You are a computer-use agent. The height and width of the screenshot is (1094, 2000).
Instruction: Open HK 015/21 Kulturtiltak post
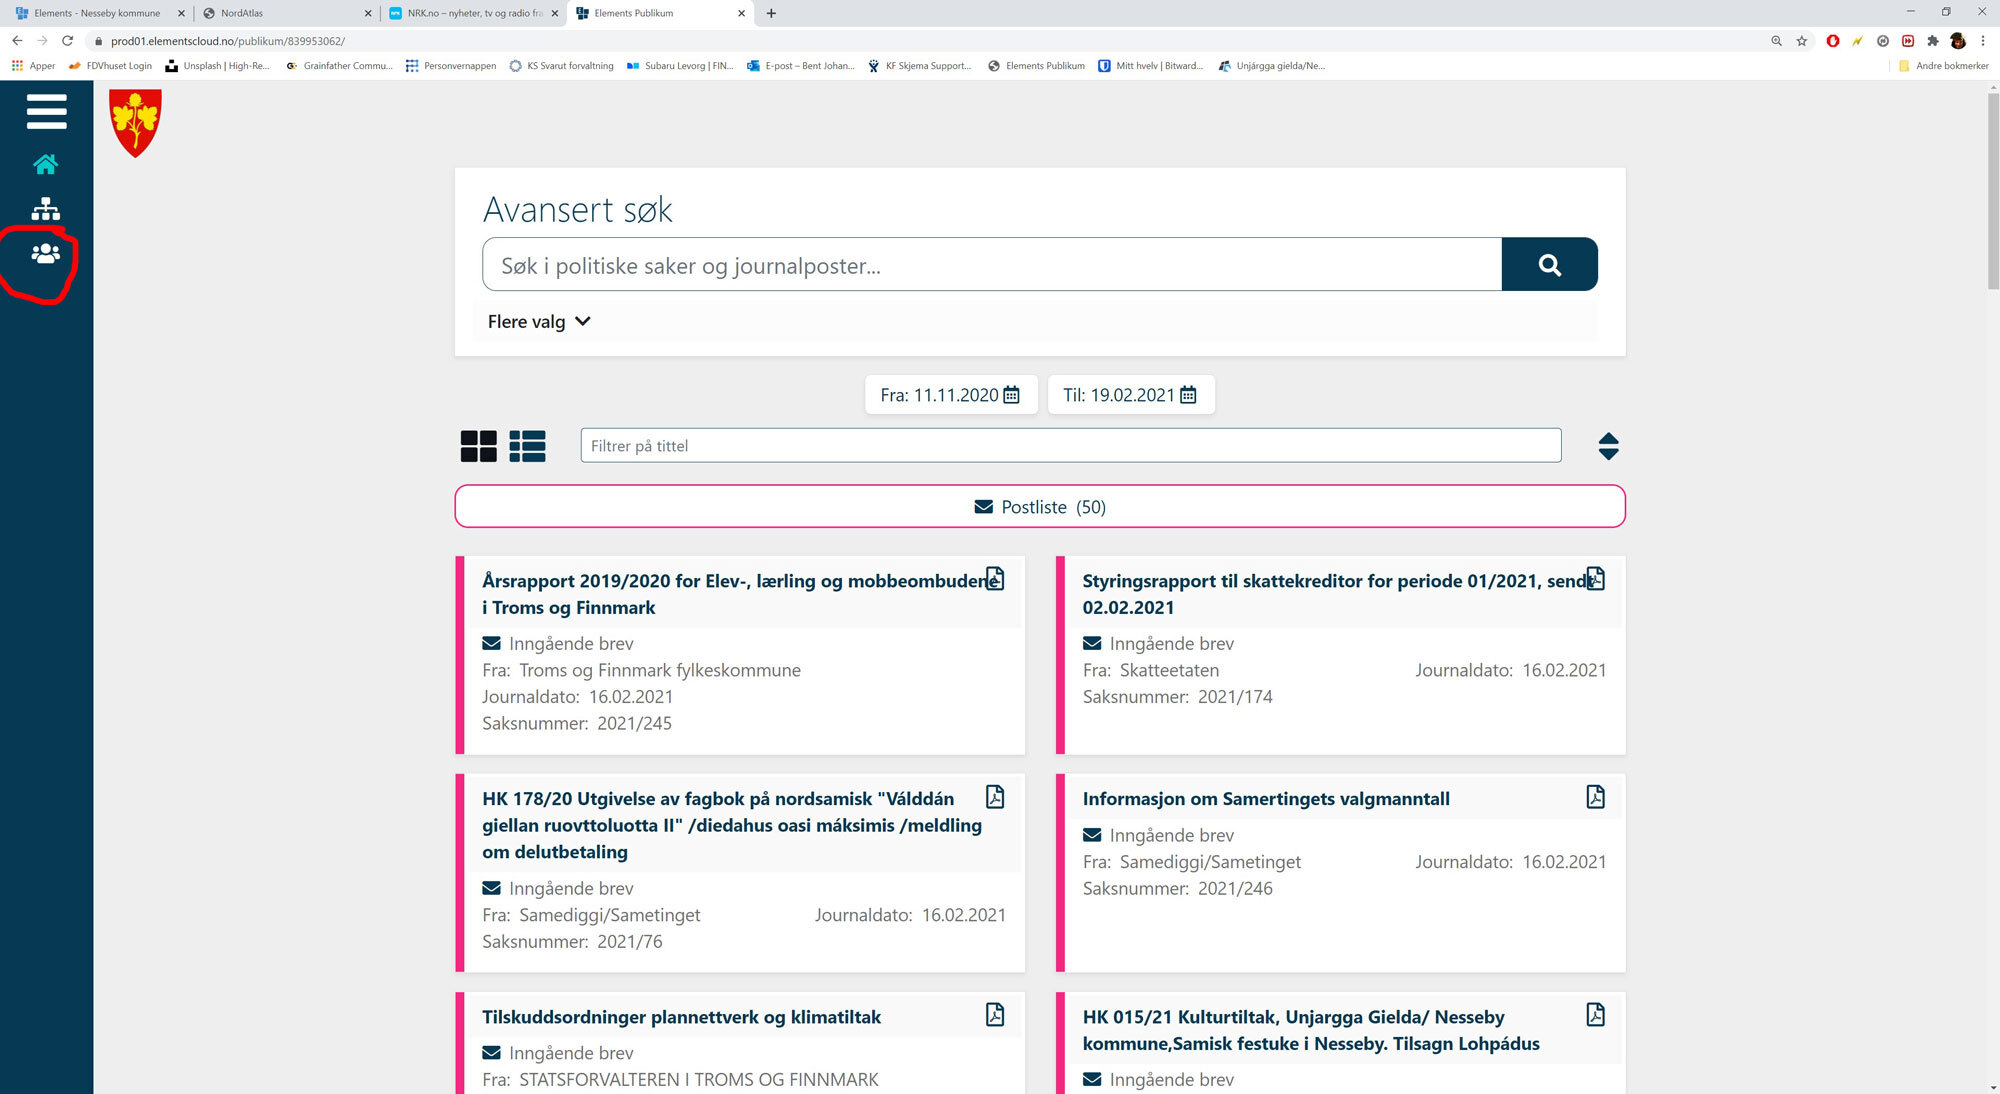[x=1311, y=1030]
